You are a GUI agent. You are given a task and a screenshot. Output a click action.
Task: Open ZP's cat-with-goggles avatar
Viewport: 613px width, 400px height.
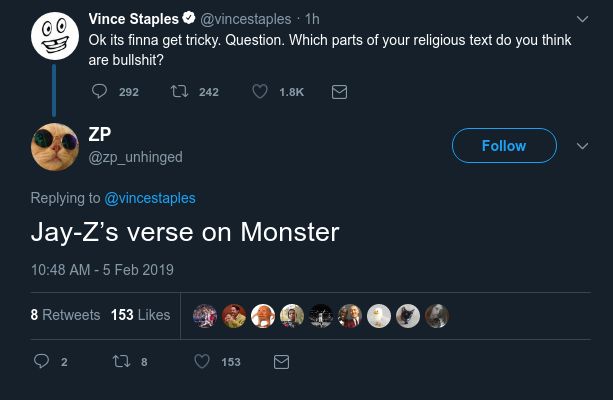click(54, 146)
